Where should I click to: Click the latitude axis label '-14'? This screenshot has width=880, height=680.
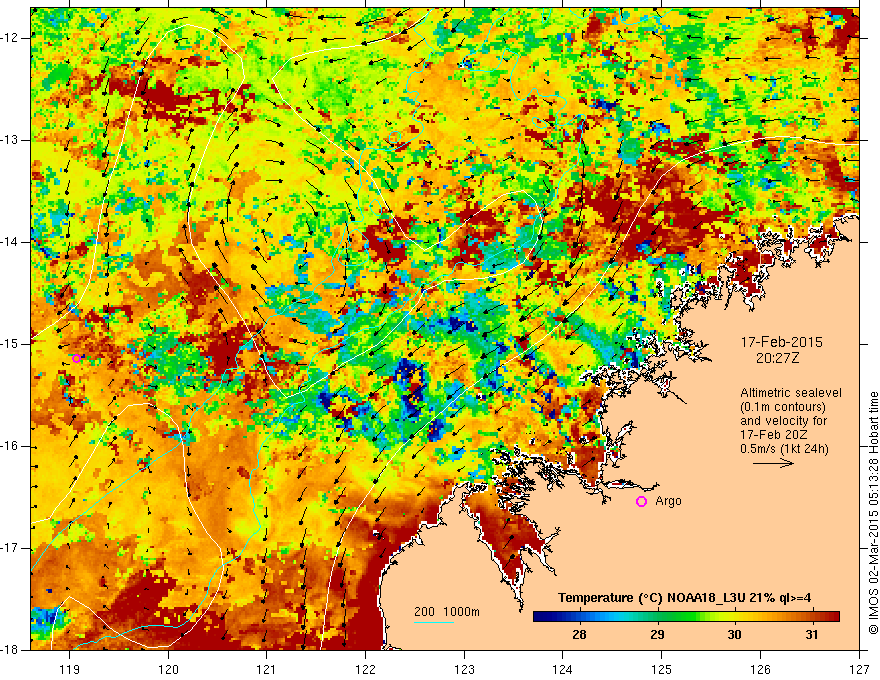(10, 242)
